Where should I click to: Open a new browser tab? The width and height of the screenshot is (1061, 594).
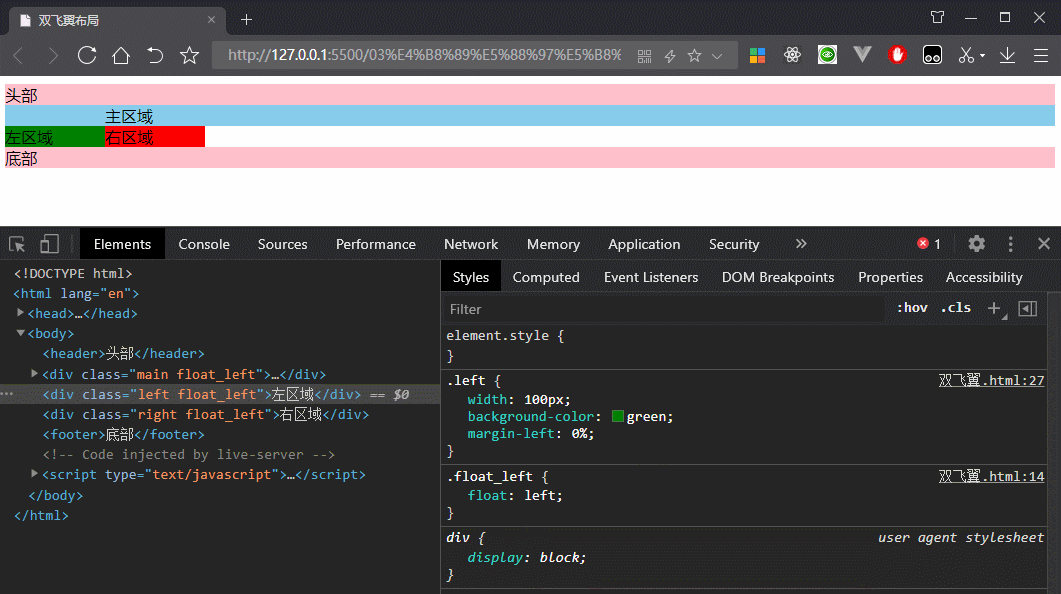coord(246,20)
